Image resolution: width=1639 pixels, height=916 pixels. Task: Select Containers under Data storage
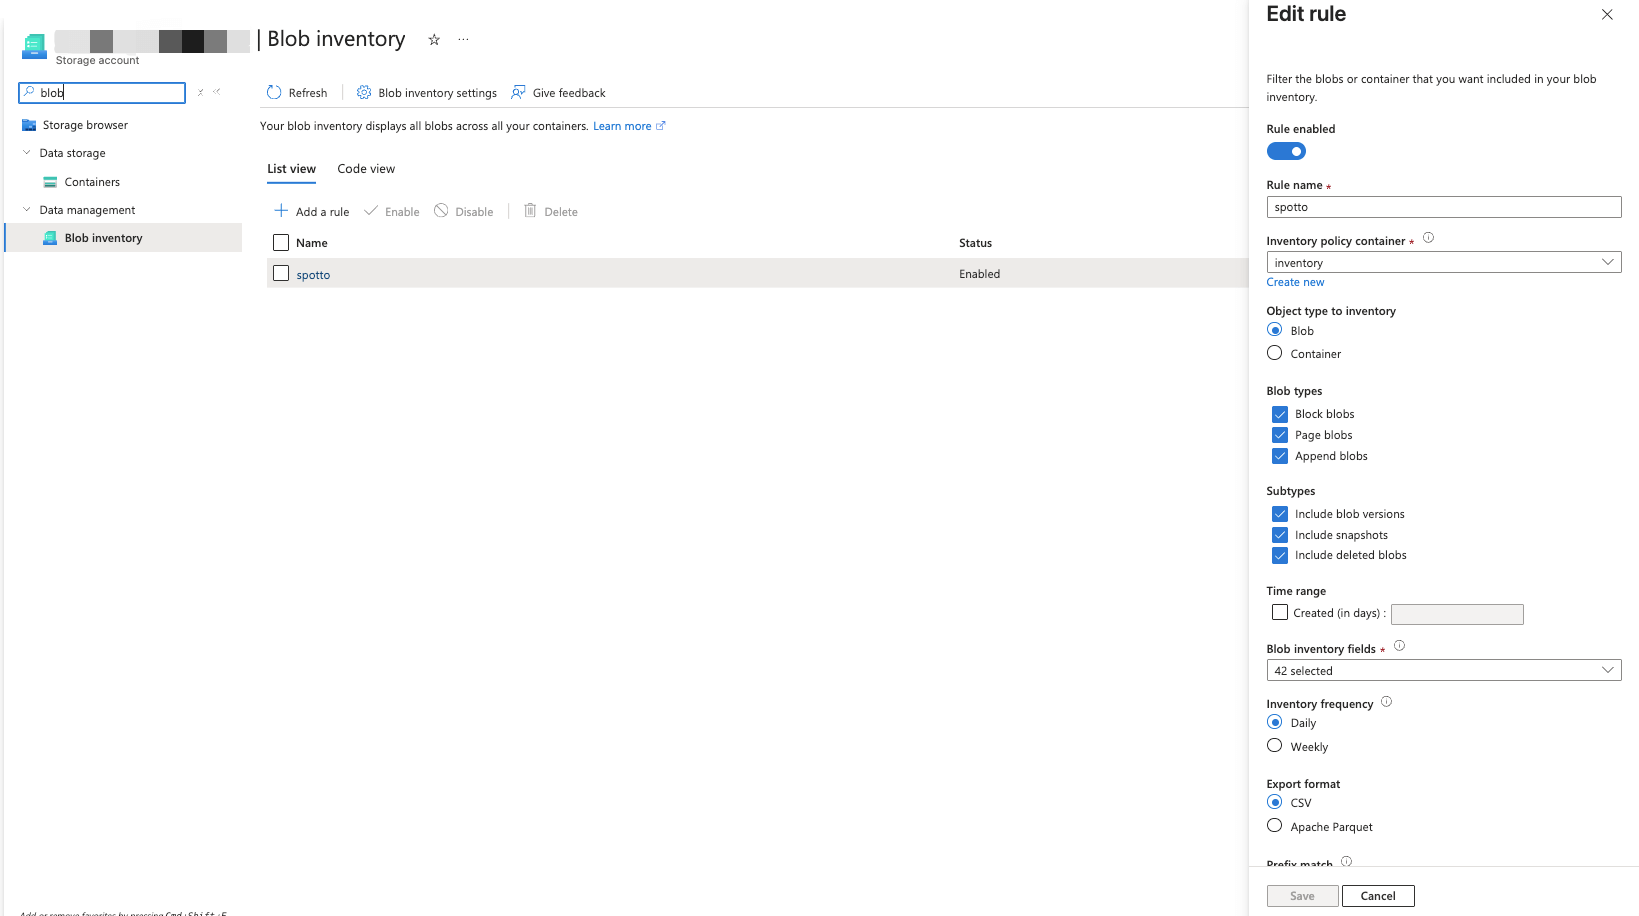[x=92, y=181]
